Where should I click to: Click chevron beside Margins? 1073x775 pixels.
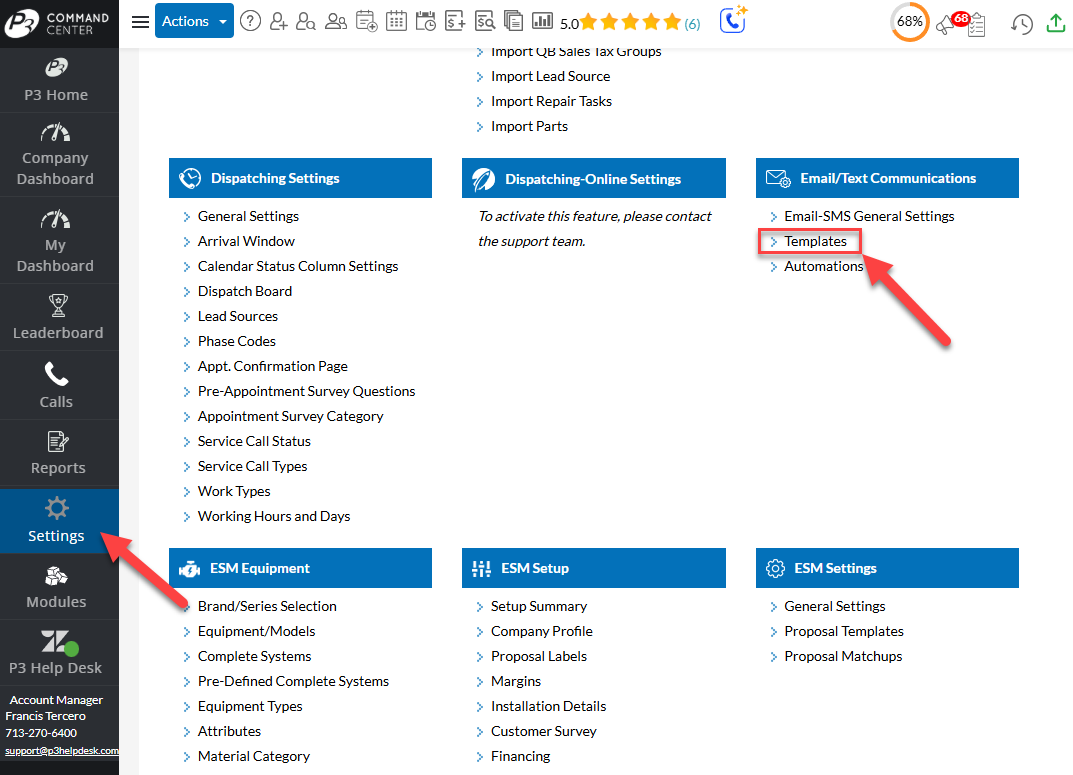pos(480,682)
